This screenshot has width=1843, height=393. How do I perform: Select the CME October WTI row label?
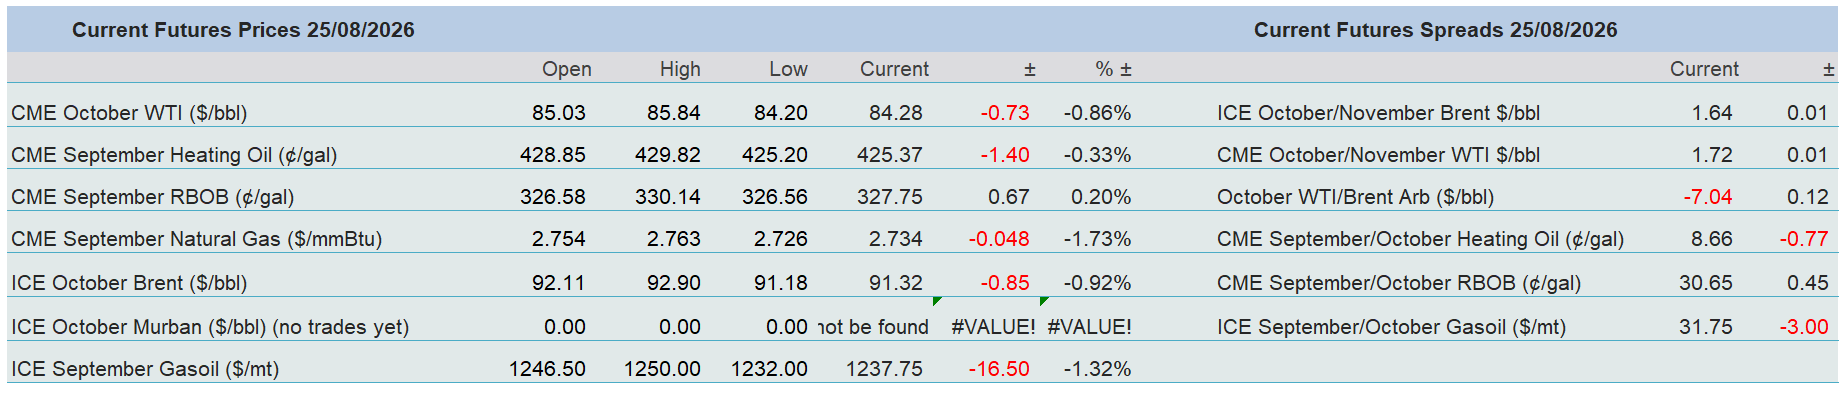click(129, 113)
